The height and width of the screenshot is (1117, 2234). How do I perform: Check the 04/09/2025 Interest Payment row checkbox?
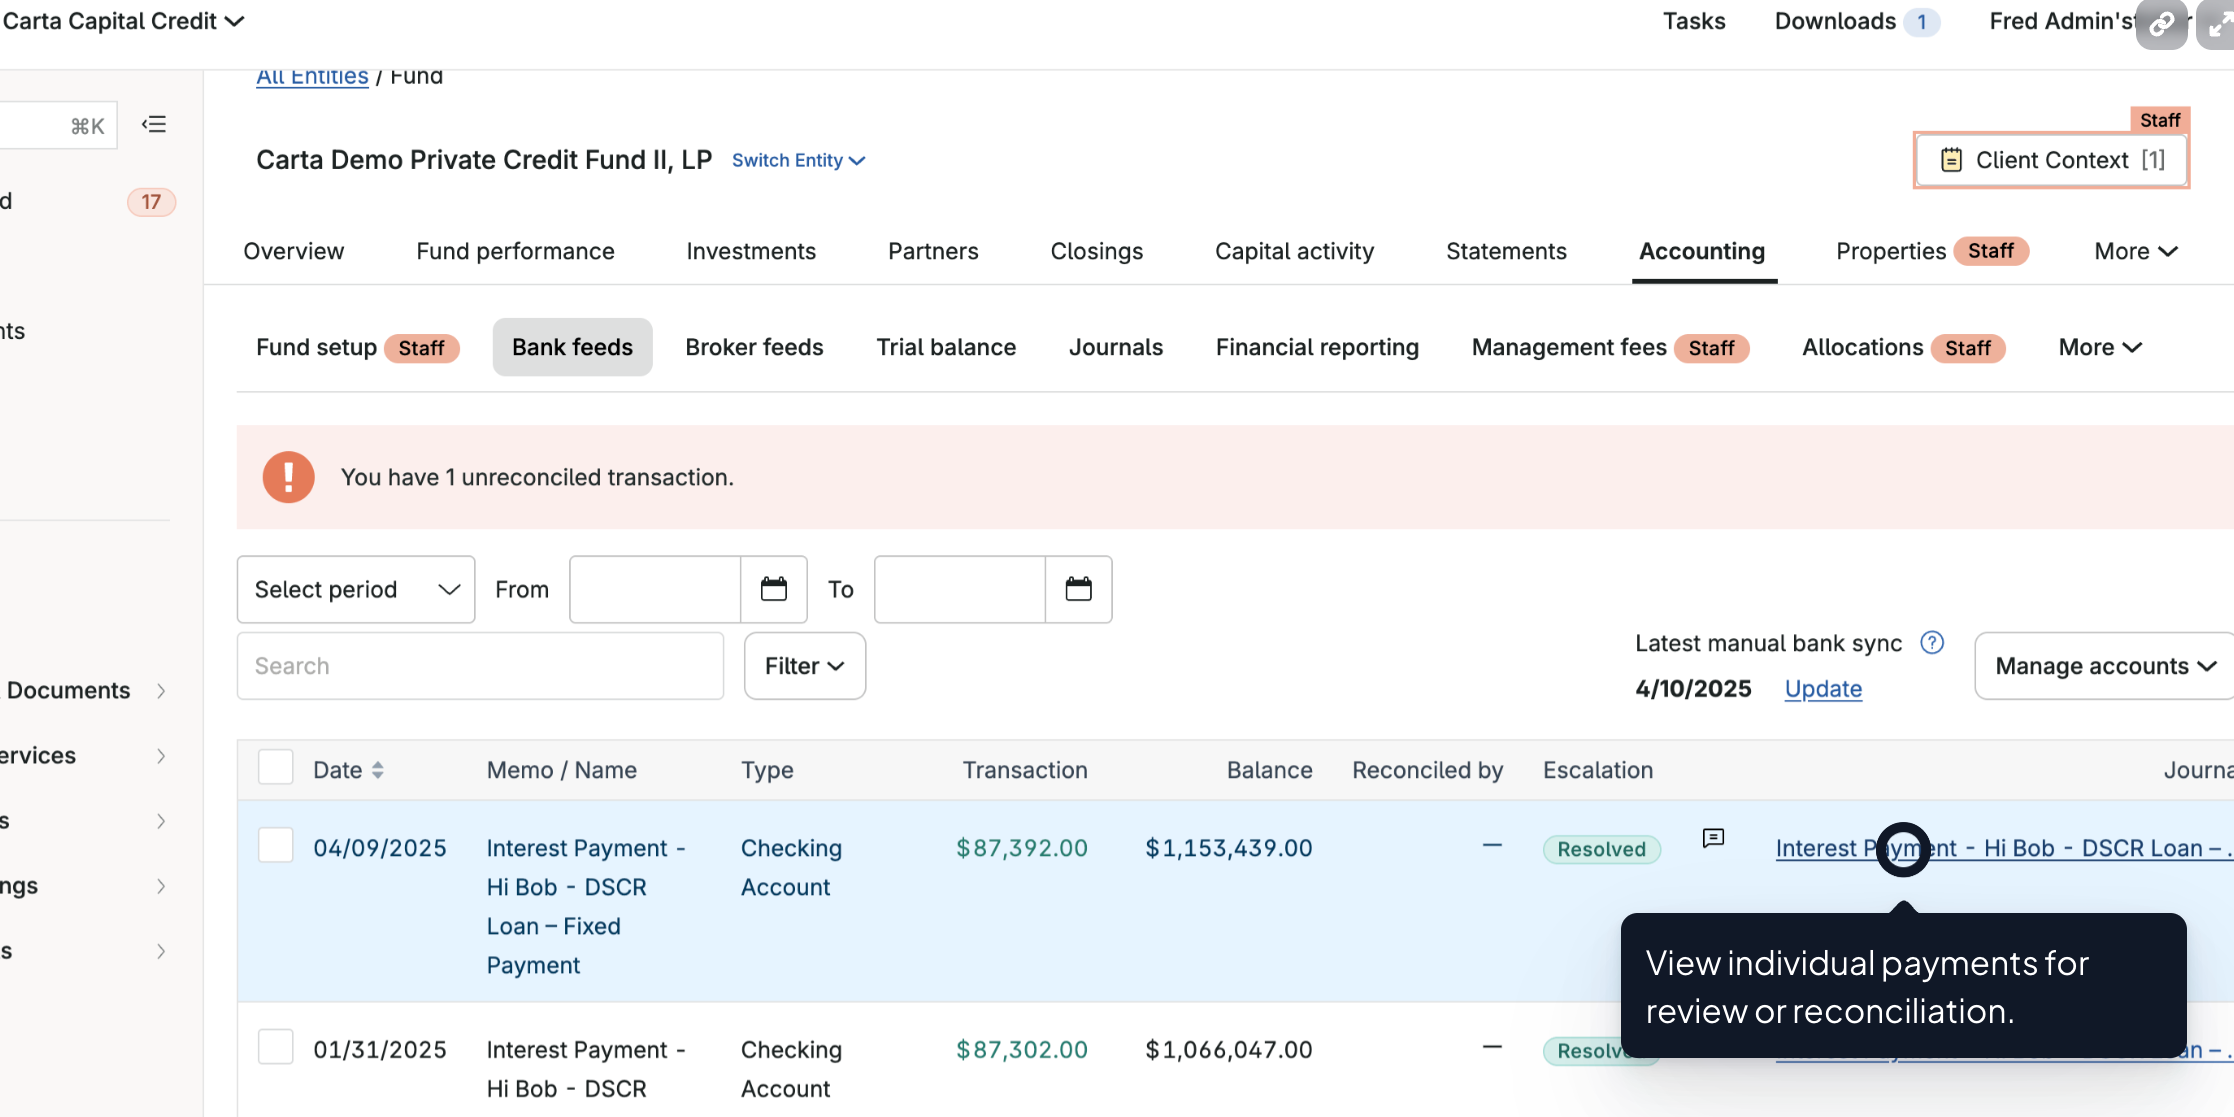[x=275, y=845]
